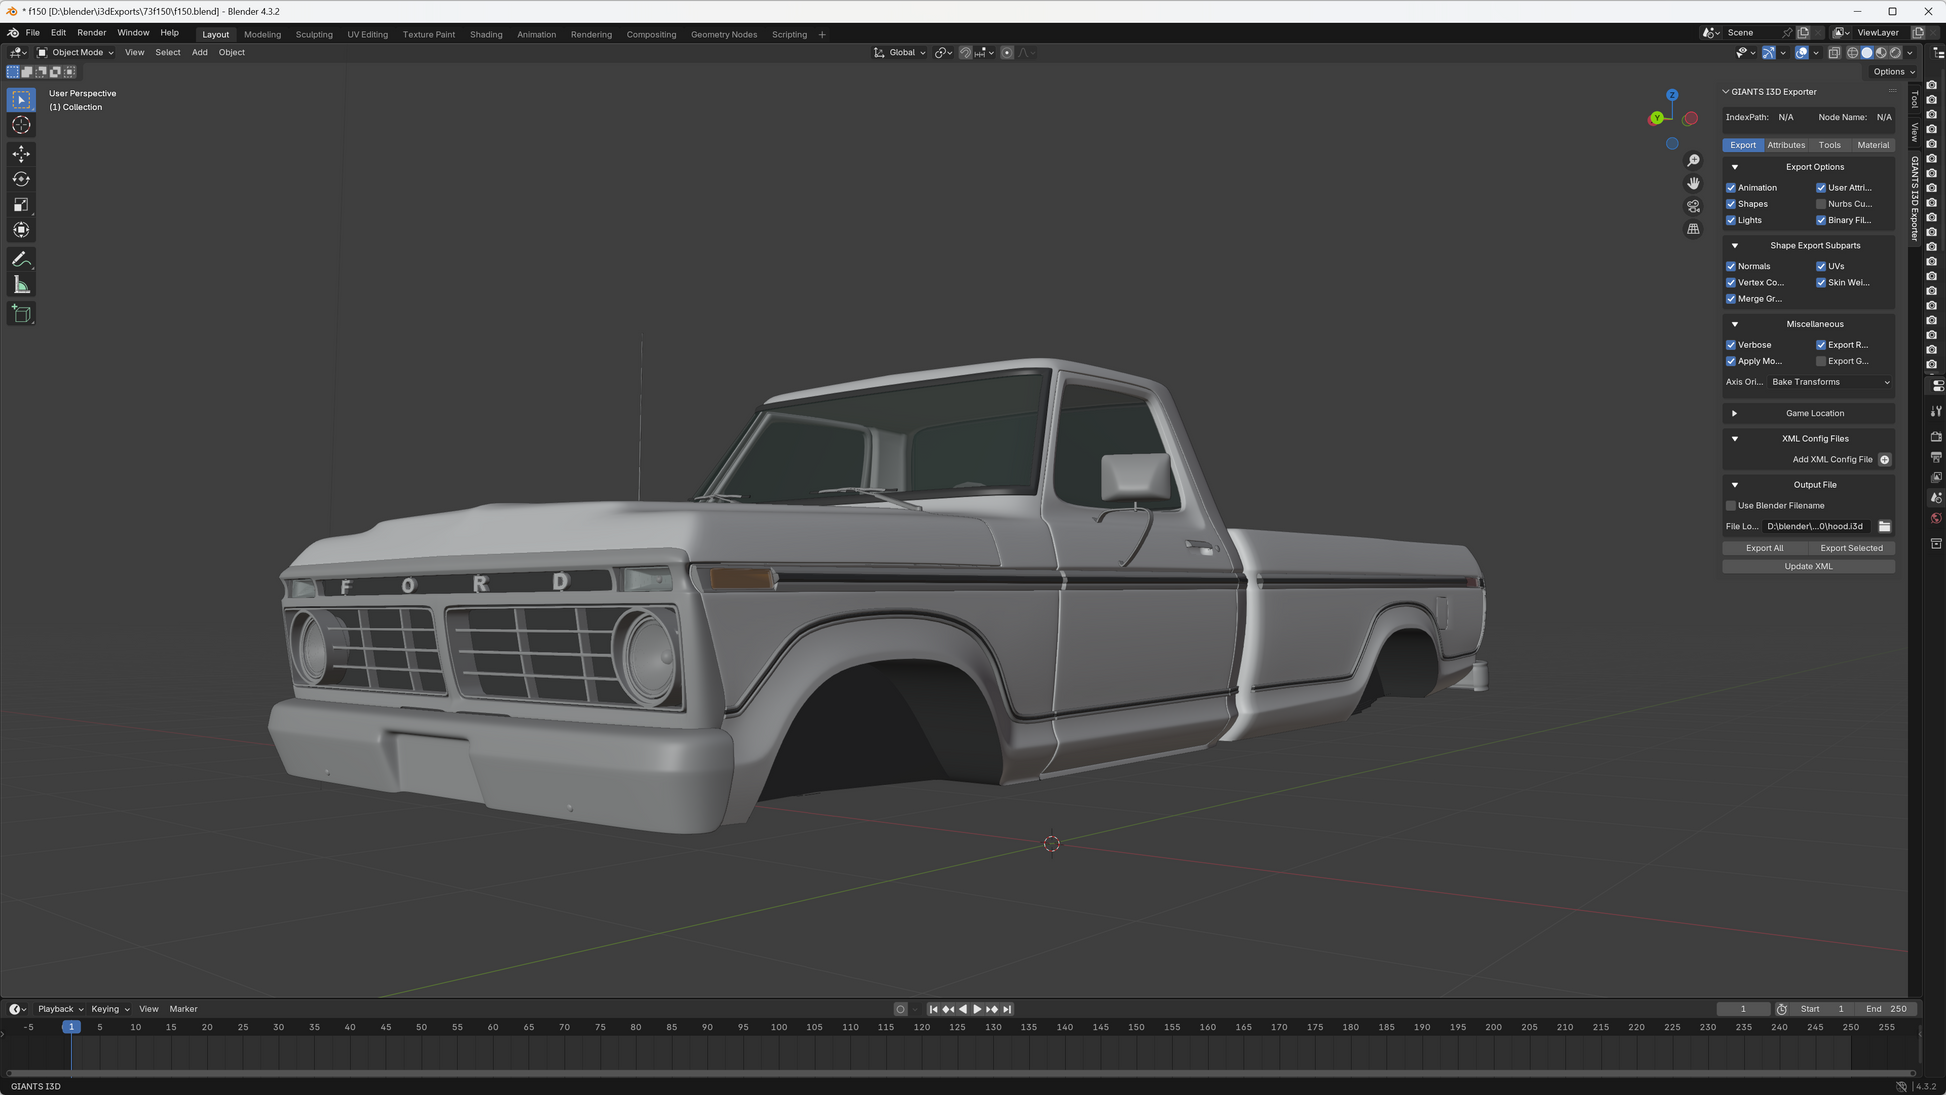The width and height of the screenshot is (1946, 1095).
Task: Open the Object Mode dropdown
Action: pyautogui.click(x=76, y=53)
